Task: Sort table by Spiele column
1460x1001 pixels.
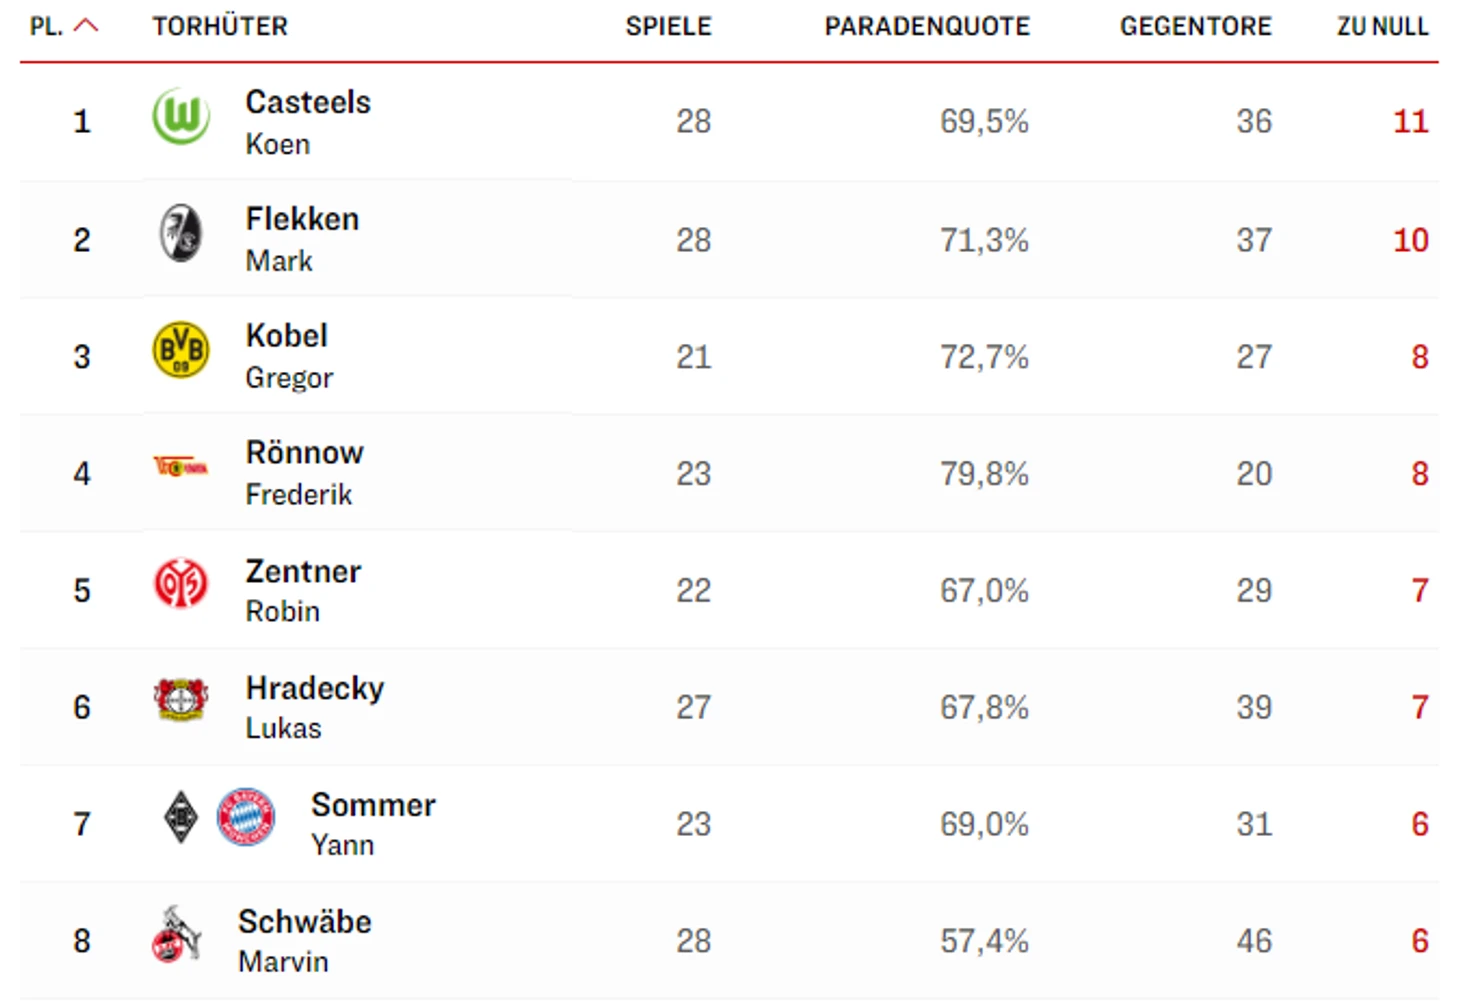Action: 668,26
